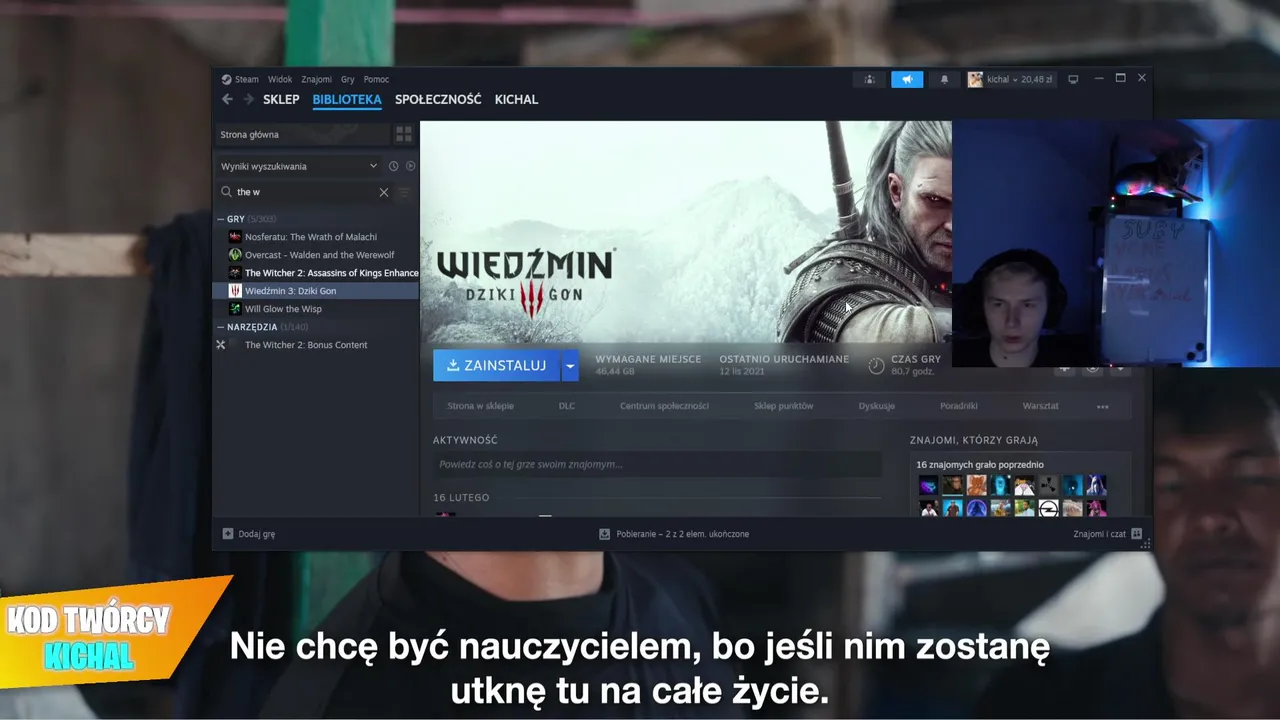The width and height of the screenshot is (1280, 720).
Task: Click the Strona główna button
Action: [303, 134]
